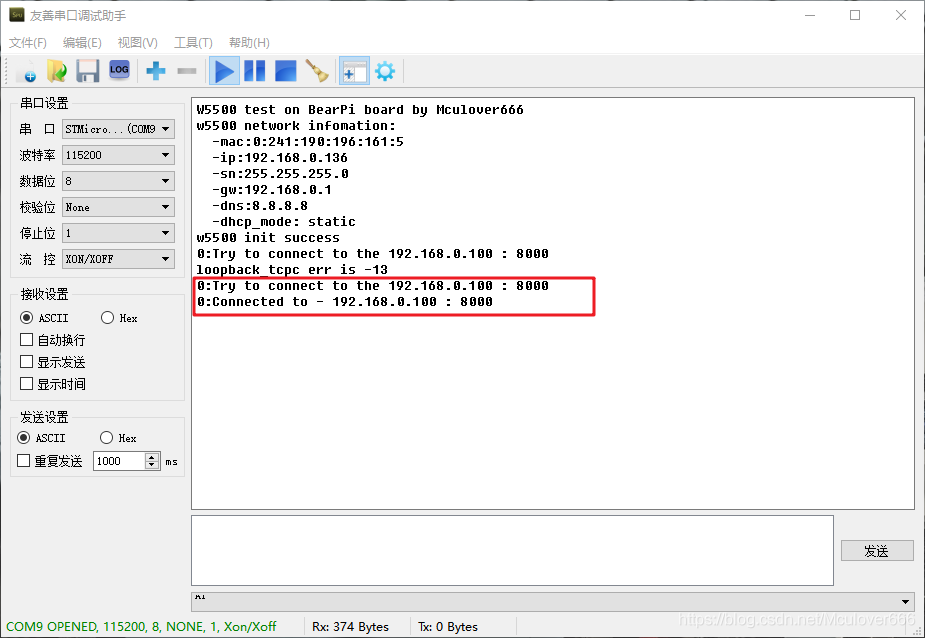Click the '-mac:0:241:190:196:161:5' line
Screen dimensions: 925x638
(x=308, y=142)
